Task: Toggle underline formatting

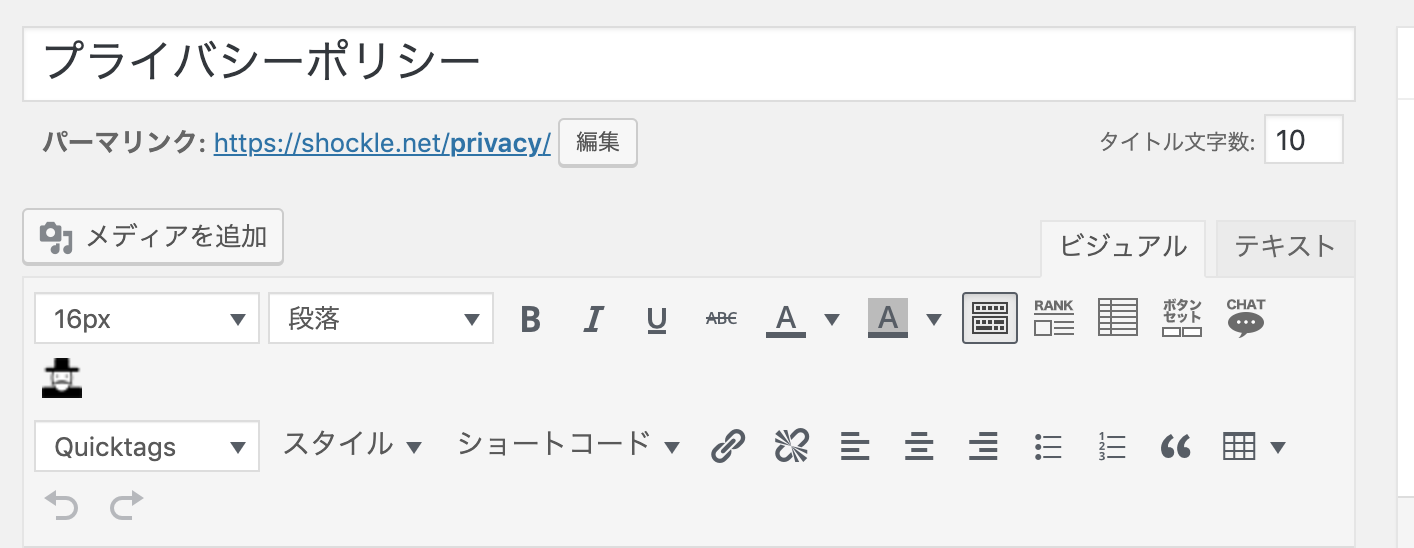Action: pyautogui.click(x=657, y=319)
